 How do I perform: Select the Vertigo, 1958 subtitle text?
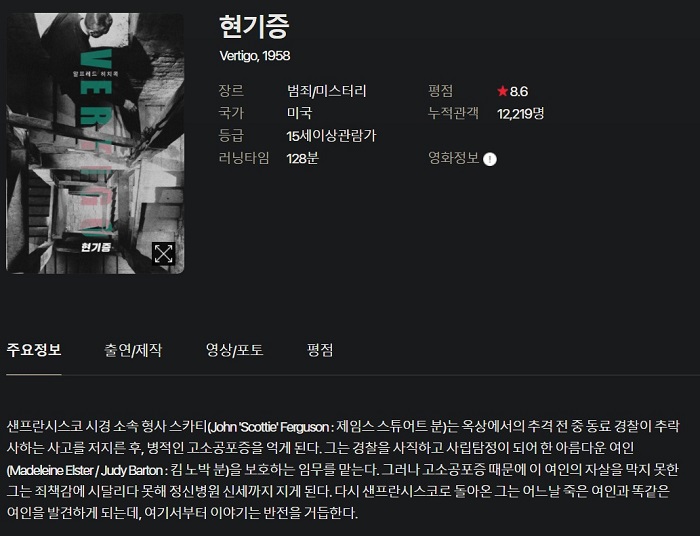[x=254, y=56]
